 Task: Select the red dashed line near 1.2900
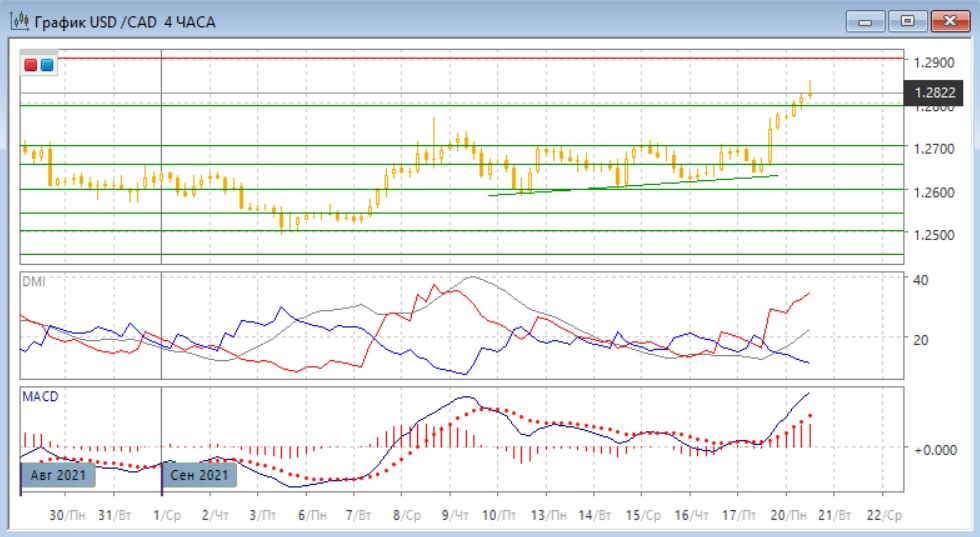(x=500, y=58)
